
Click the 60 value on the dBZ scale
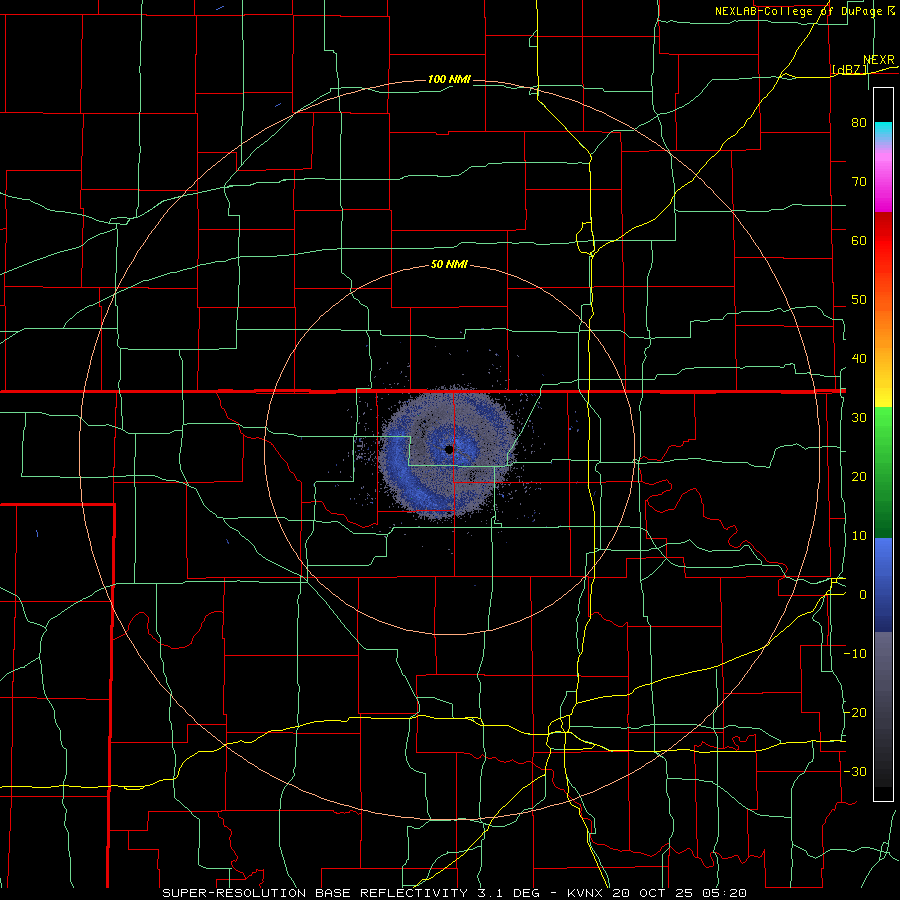(859, 240)
